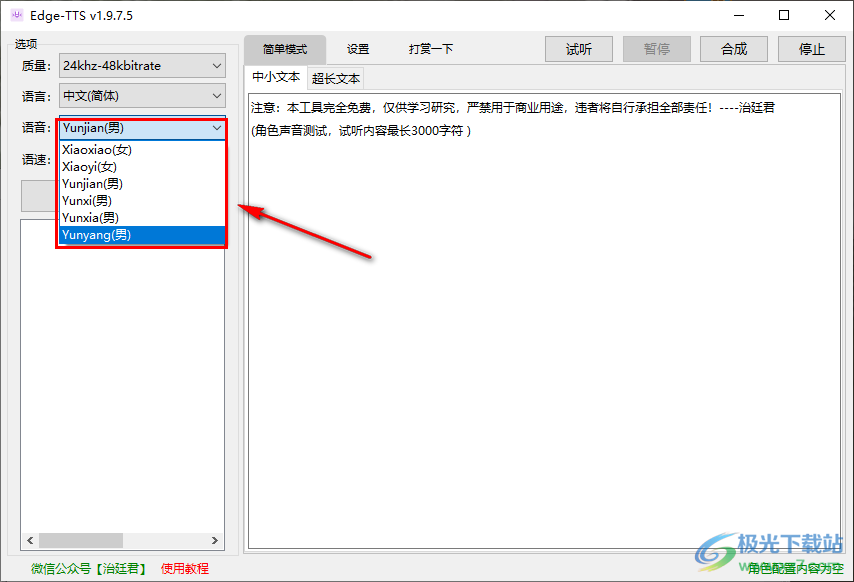Screen dimensions: 854x582
Task: Collapse the 语音 voice dropdown showing Yunjian
Action: coord(142,128)
